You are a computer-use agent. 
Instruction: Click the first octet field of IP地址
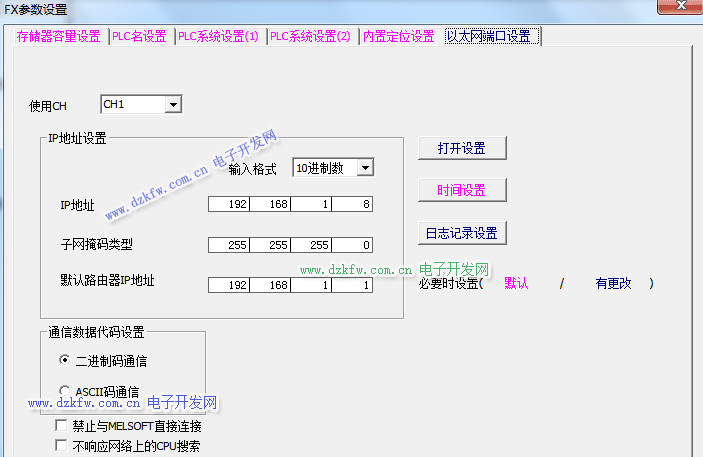(229, 205)
